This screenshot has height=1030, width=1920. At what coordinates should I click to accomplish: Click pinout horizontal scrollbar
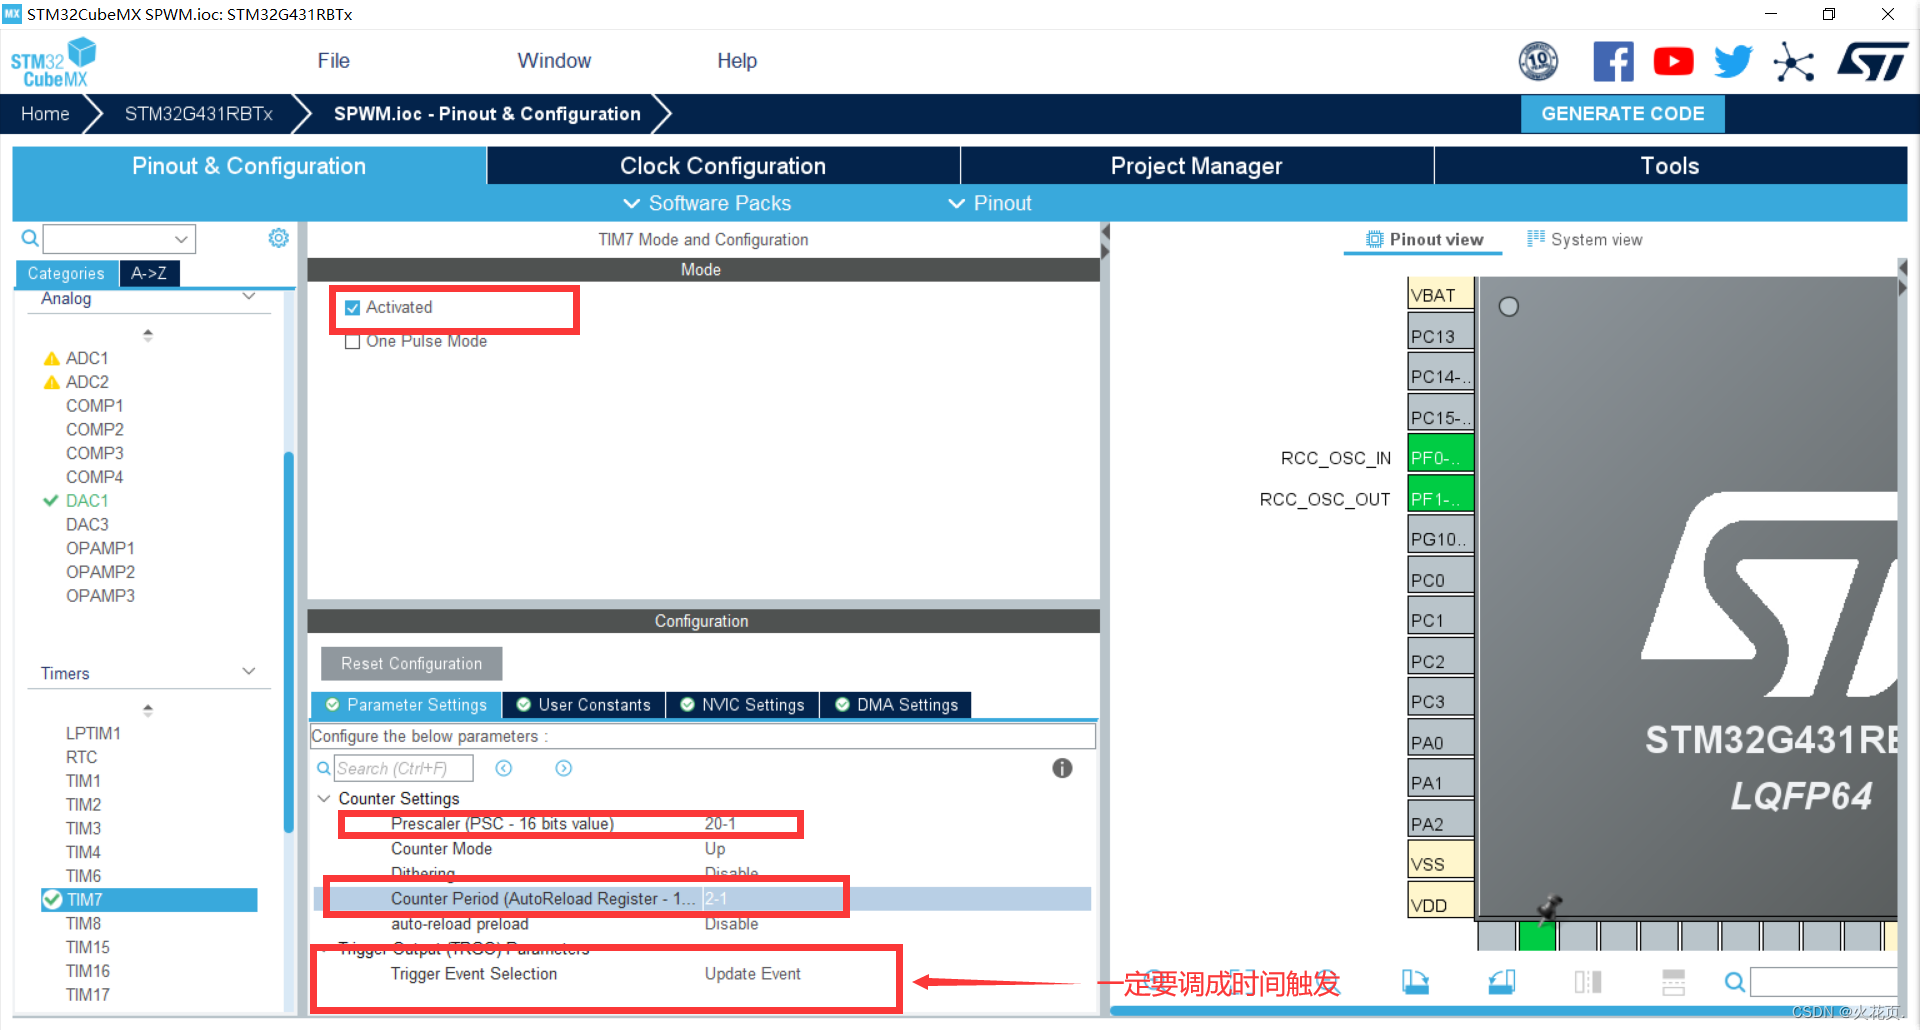(1504, 1011)
